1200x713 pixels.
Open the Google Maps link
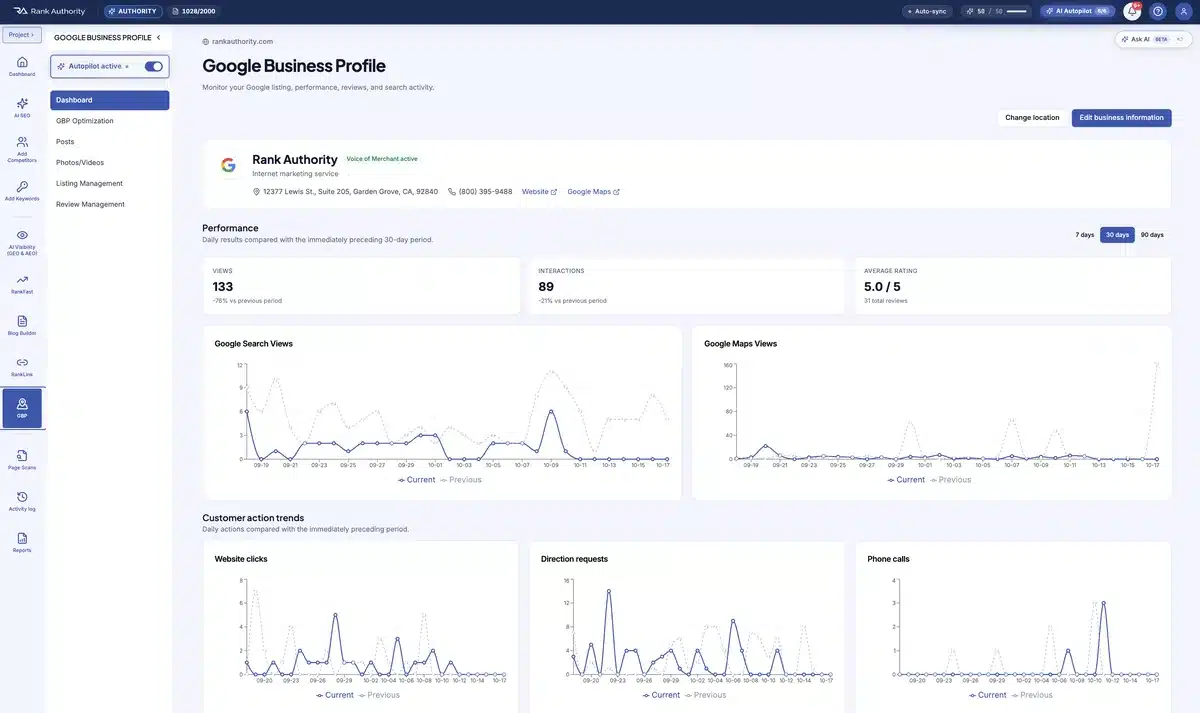tap(593, 192)
